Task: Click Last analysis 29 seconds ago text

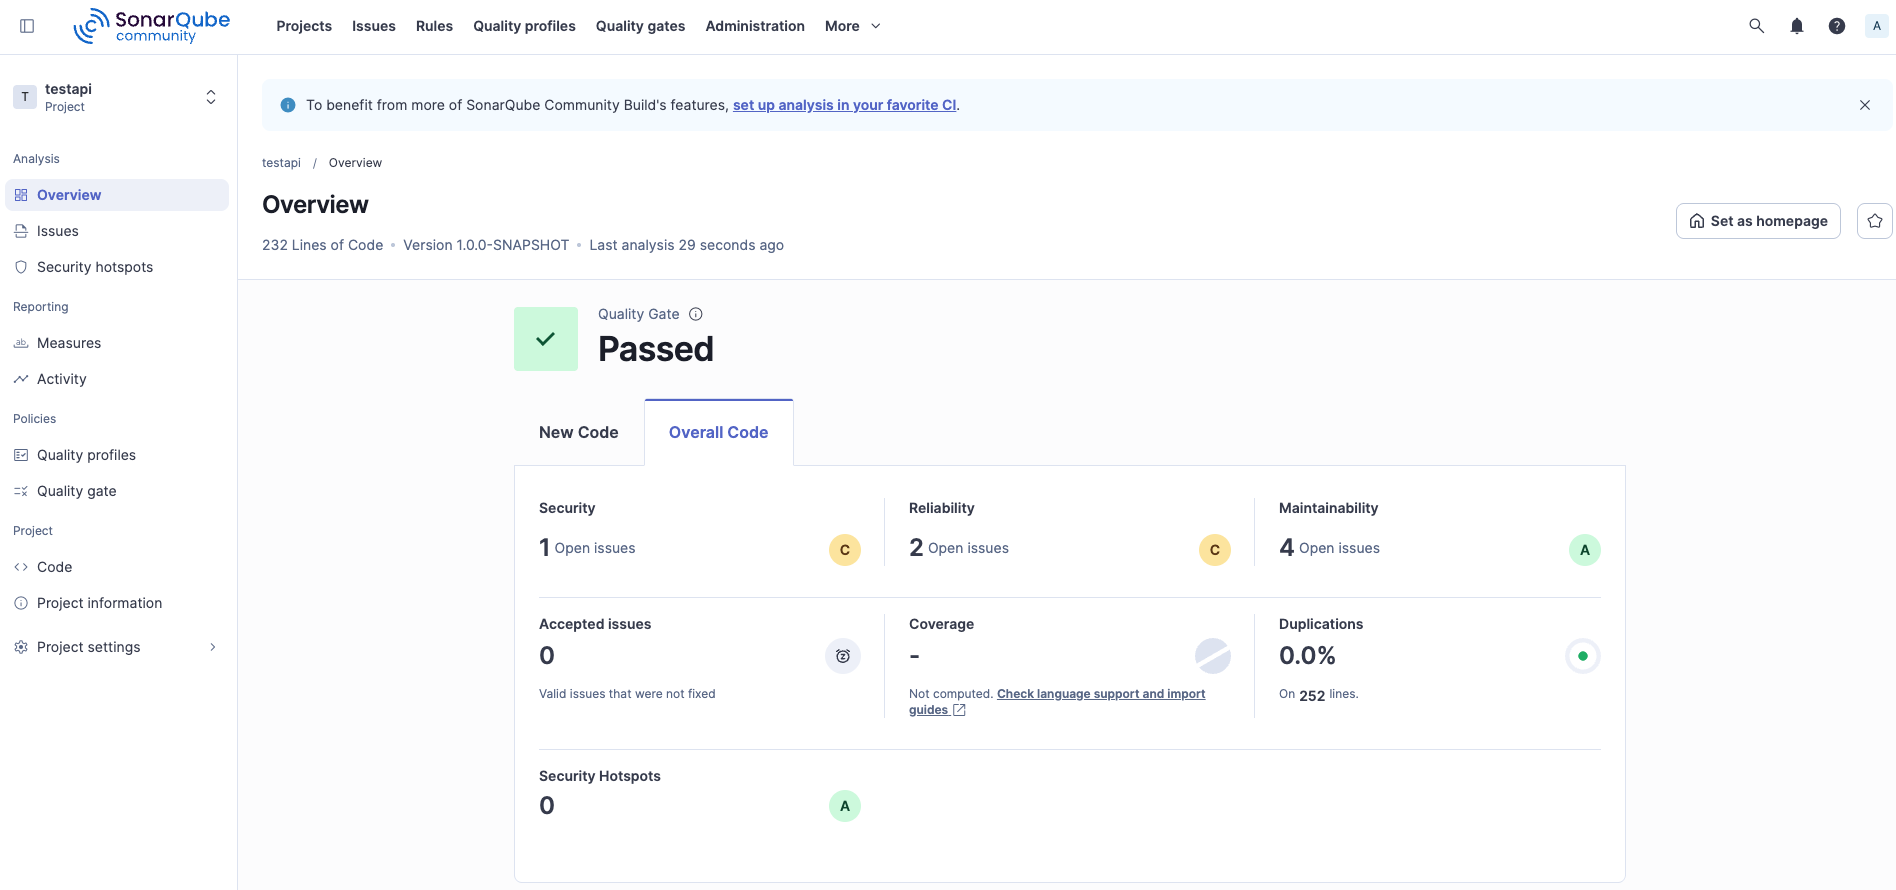Action: click(x=687, y=245)
